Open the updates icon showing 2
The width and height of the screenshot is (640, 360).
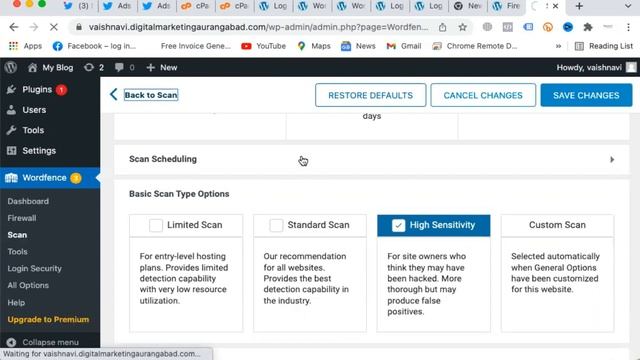click(94, 67)
